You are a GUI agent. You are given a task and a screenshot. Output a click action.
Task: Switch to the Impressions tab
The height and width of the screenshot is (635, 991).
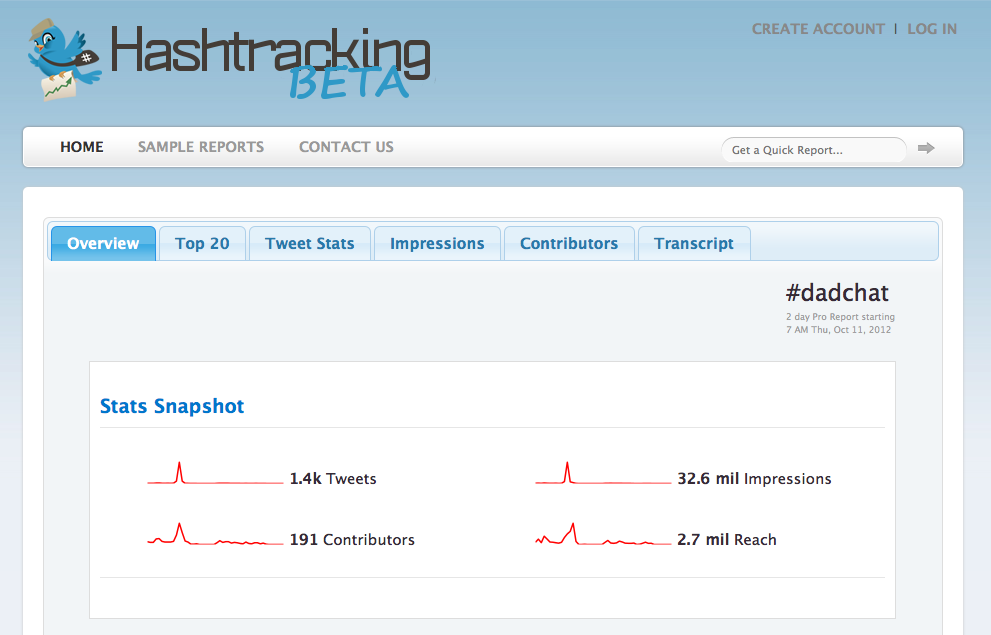pyautogui.click(x=437, y=243)
